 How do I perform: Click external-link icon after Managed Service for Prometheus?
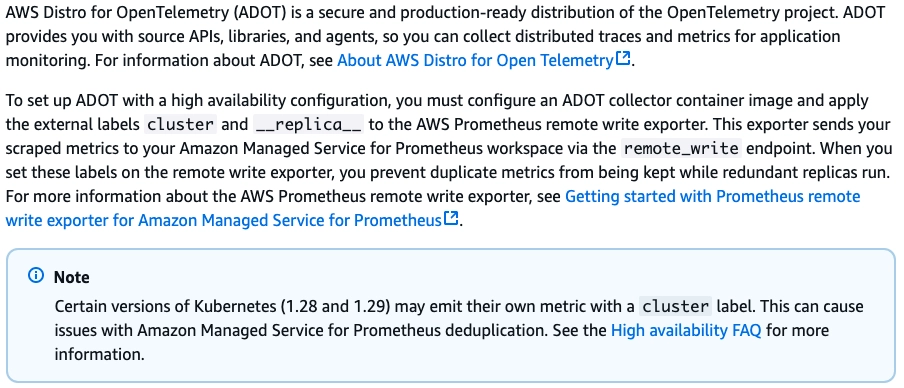pos(451,219)
